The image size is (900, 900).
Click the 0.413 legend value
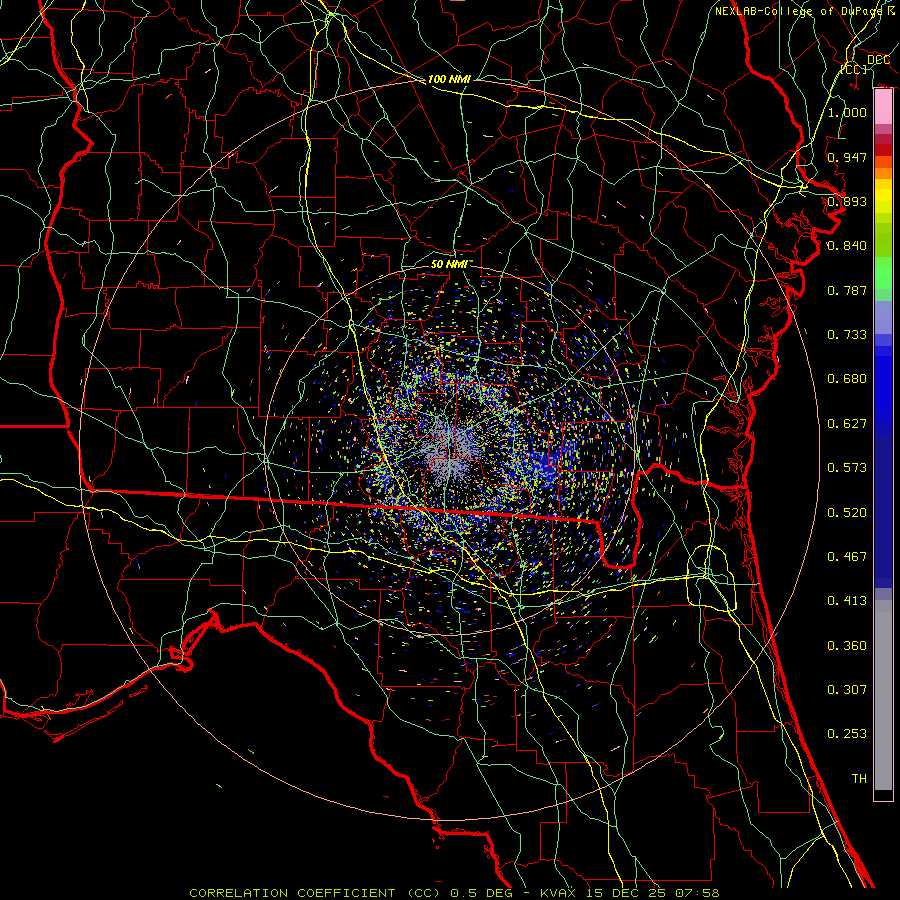(x=847, y=601)
